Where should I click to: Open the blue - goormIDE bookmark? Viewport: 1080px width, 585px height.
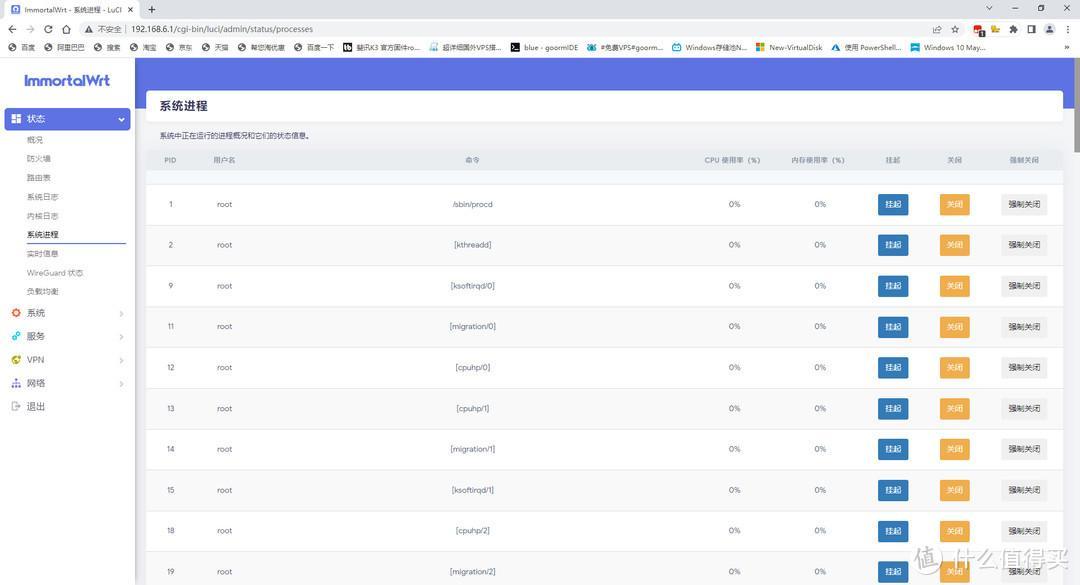coord(544,48)
